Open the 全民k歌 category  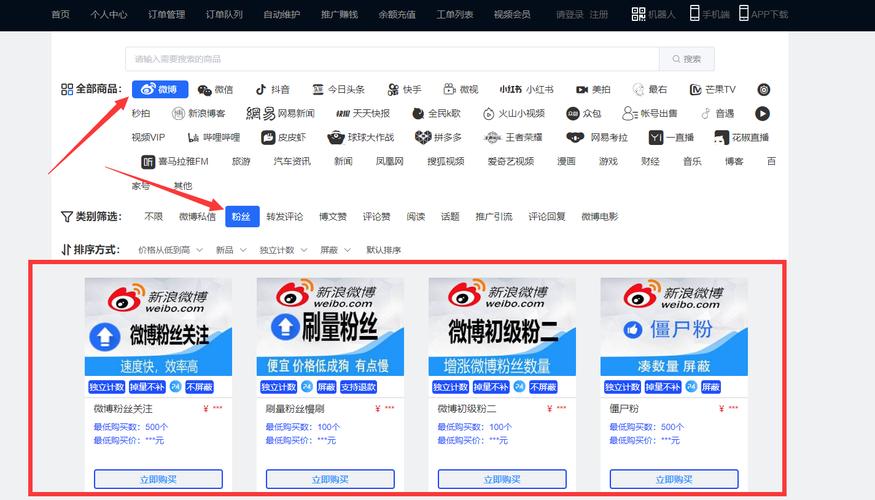436,113
